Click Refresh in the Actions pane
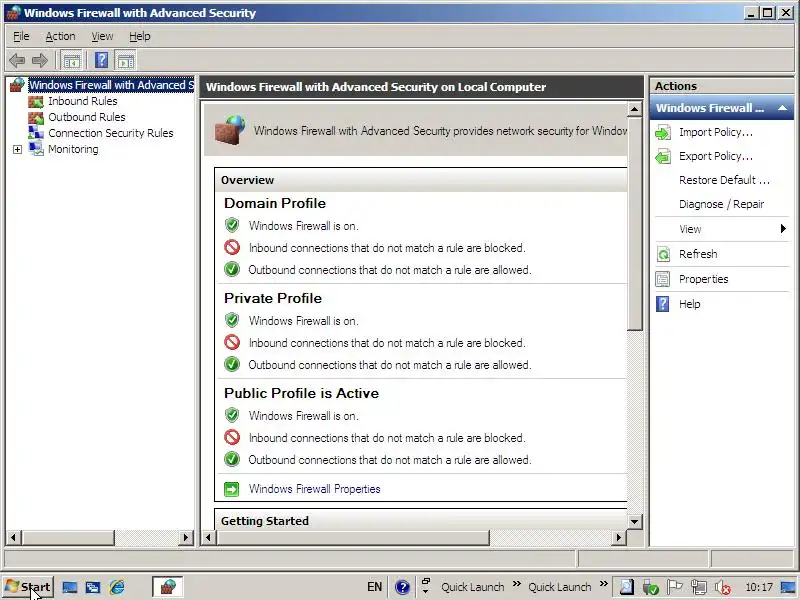Image resolution: width=800 pixels, height=600 pixels. (x=698, y=254)
